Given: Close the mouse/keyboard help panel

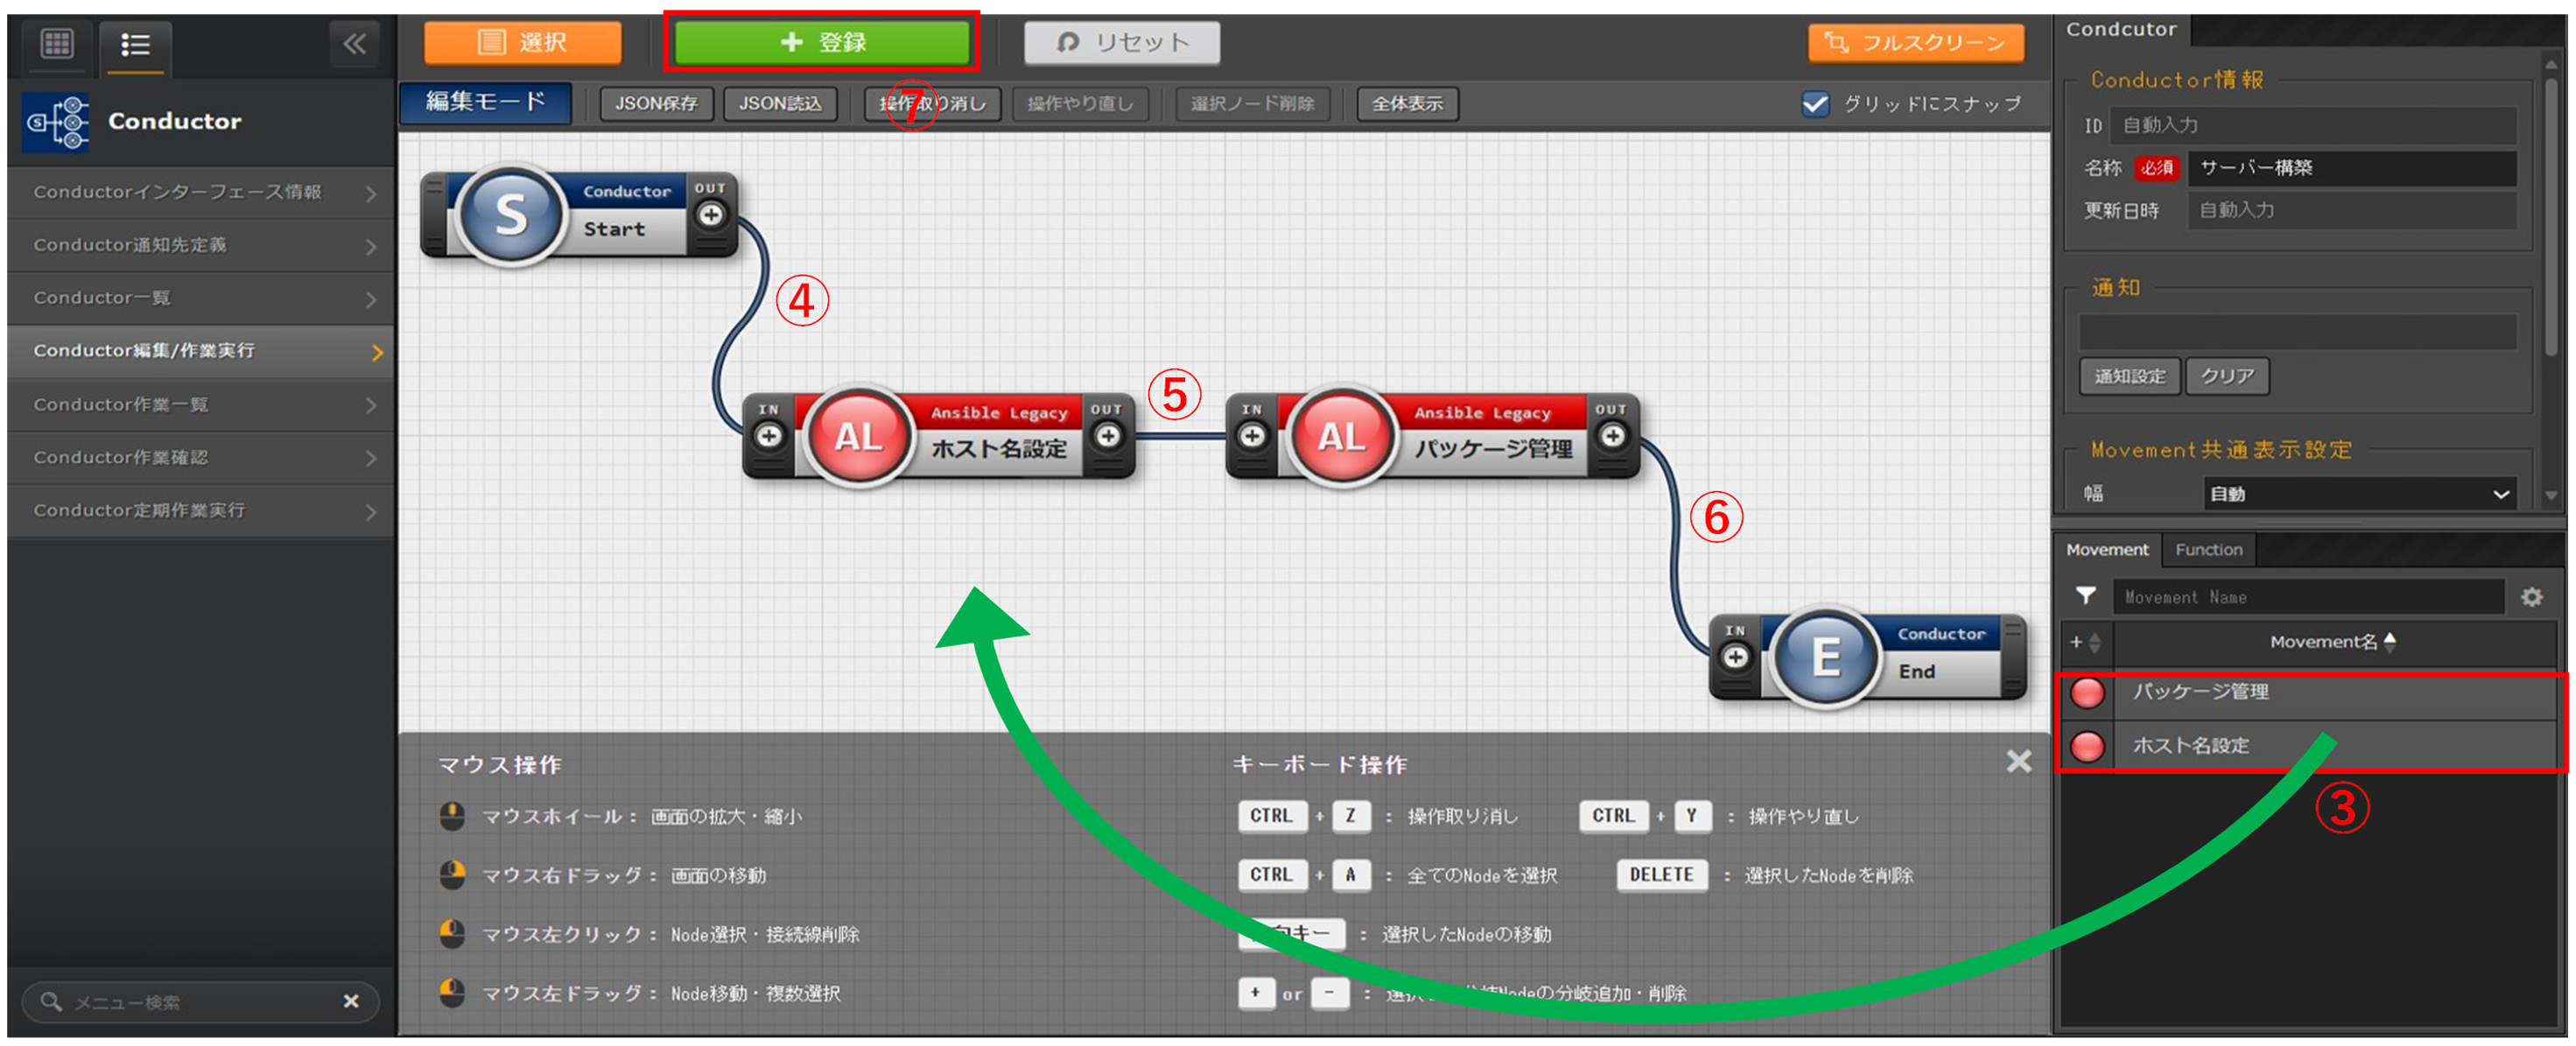Looking at the screenshot, I should (x=2018, y=761).
